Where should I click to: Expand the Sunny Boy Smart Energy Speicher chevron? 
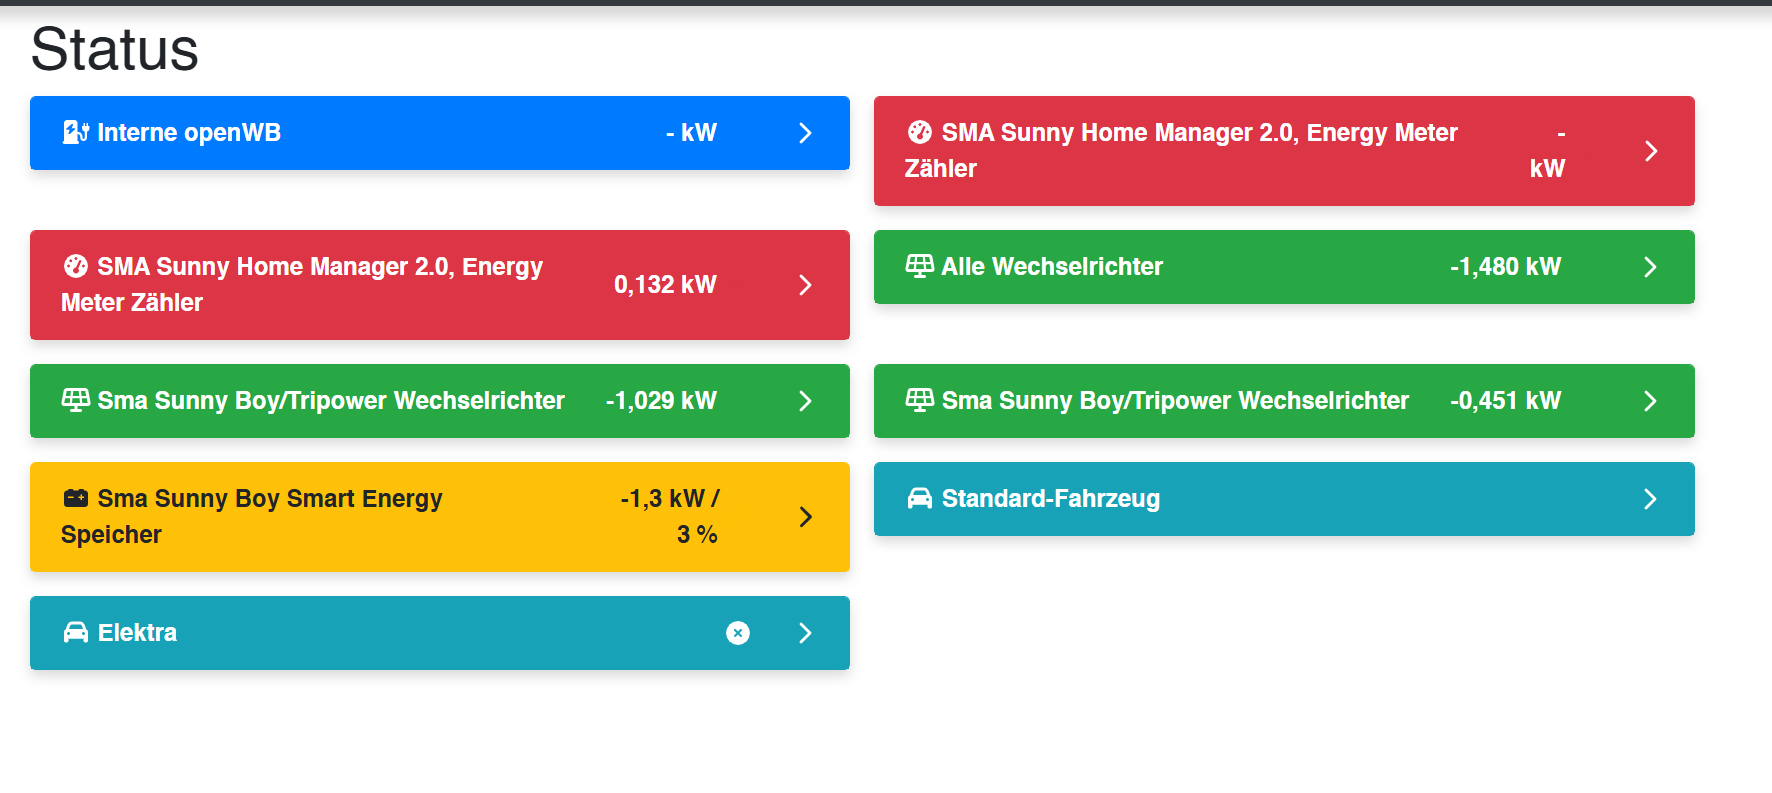805,517
